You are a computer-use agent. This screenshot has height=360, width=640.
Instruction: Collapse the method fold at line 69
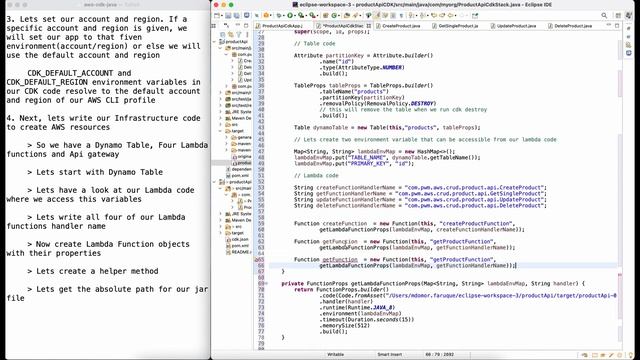[x=267, y=283]
